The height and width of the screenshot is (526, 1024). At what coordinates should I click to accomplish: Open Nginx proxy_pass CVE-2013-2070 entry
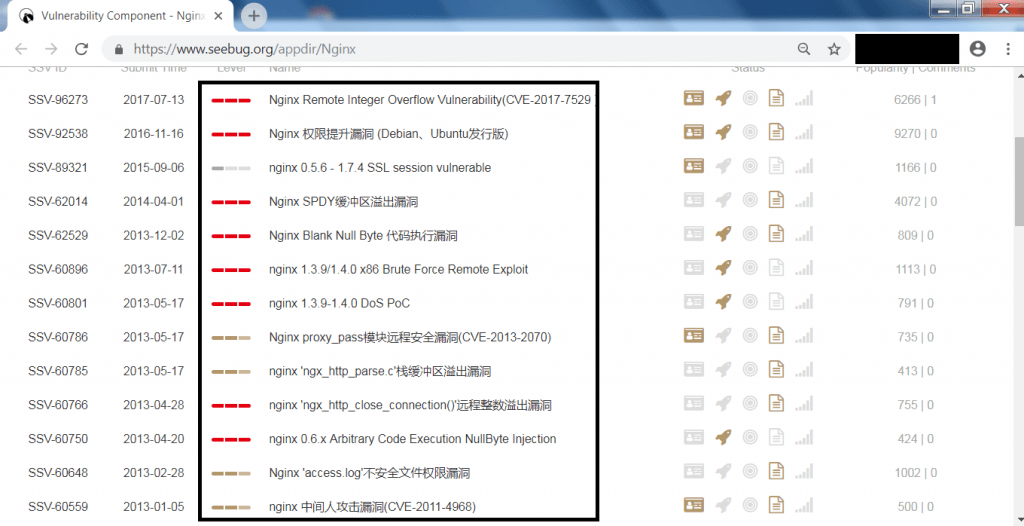click(x=409, y=337)
